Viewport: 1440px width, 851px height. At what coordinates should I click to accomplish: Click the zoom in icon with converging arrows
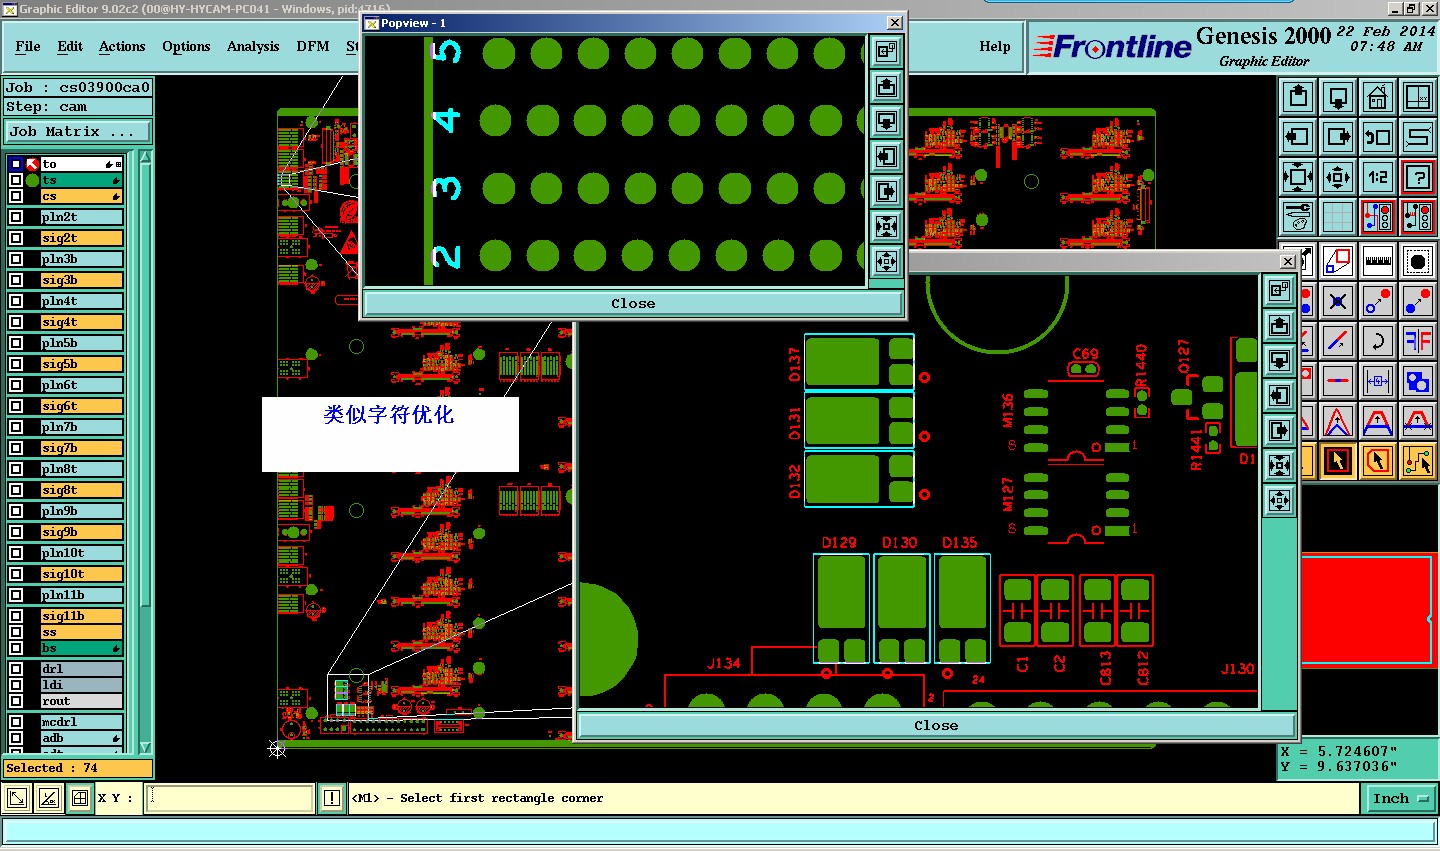tap(1298, 177)
